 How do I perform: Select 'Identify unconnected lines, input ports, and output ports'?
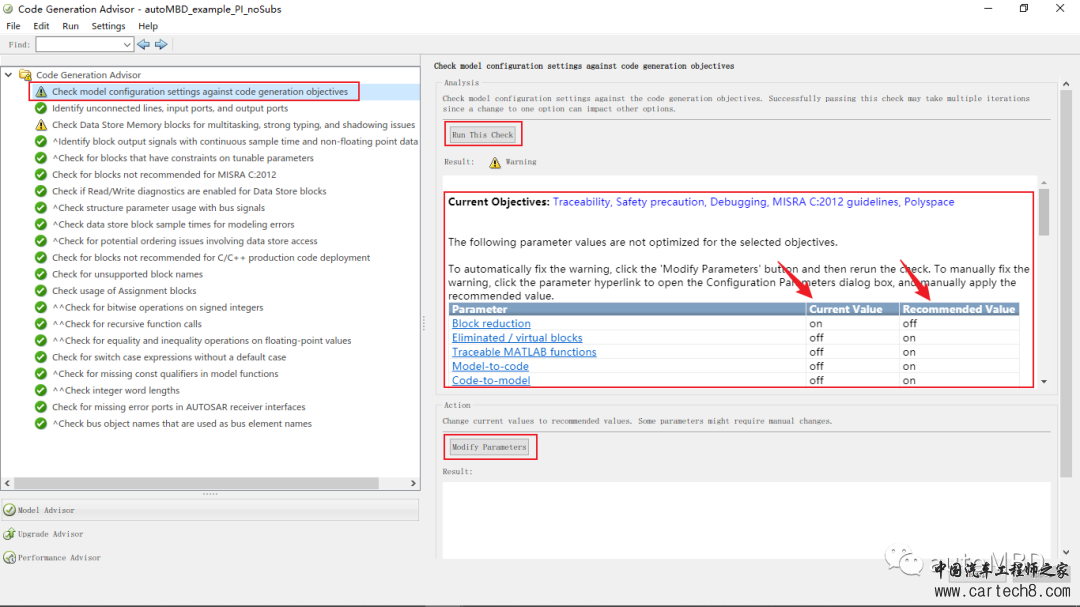[x=170, y=108]
